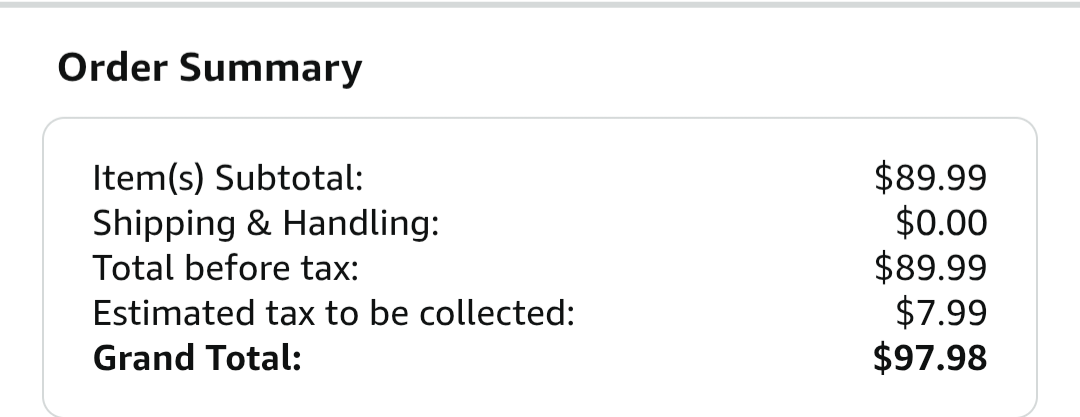Click the word Handling in second row
Image resolution: width=1080 pixels, height=417 pixels.
point(361,223)
